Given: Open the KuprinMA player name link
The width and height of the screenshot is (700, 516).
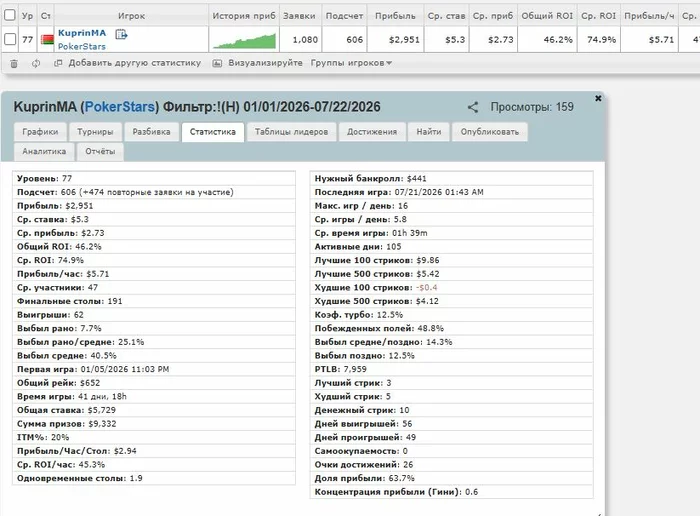Looking at the screenshot, I should point(82,33).
